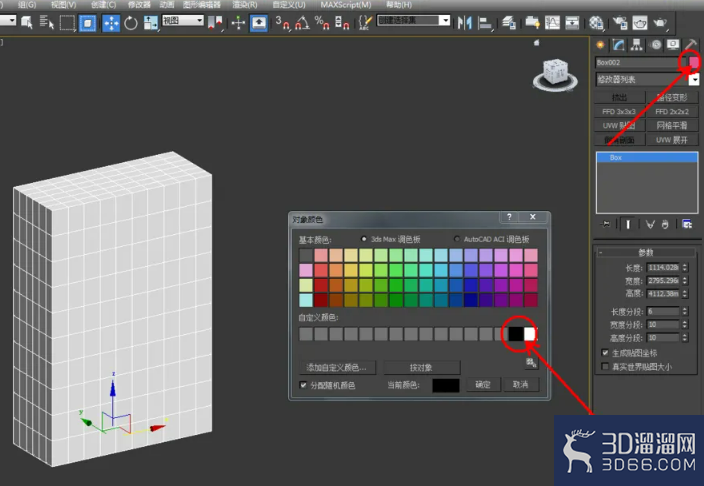Toggle Percent Snap
The width and height of the screenshot is (704, 486).
[x=322, y=22]
